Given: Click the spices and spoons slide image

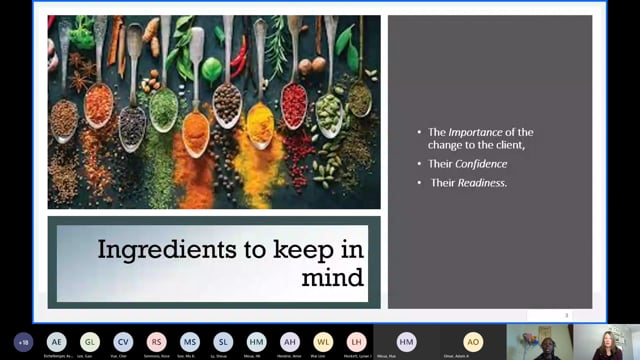Looking at the screenshot, I should click(214, 112).
